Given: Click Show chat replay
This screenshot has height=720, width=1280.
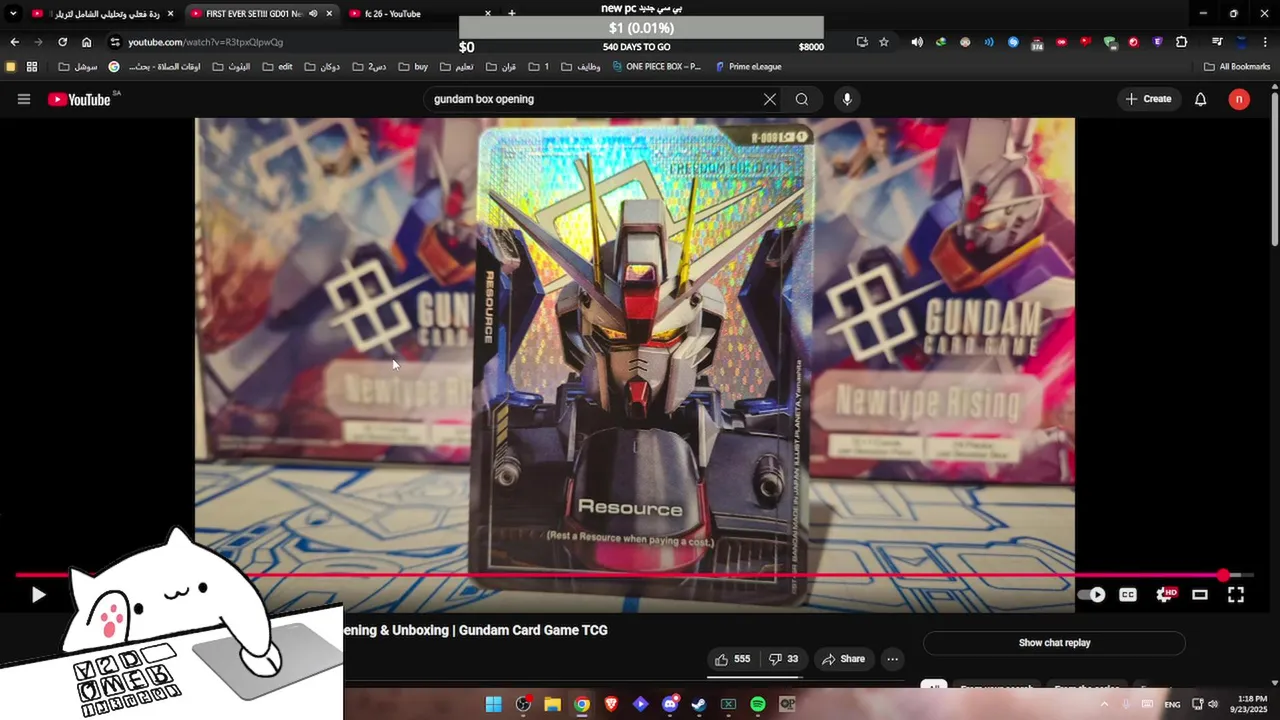Looking at the screenshot, I should point(1054,643).
